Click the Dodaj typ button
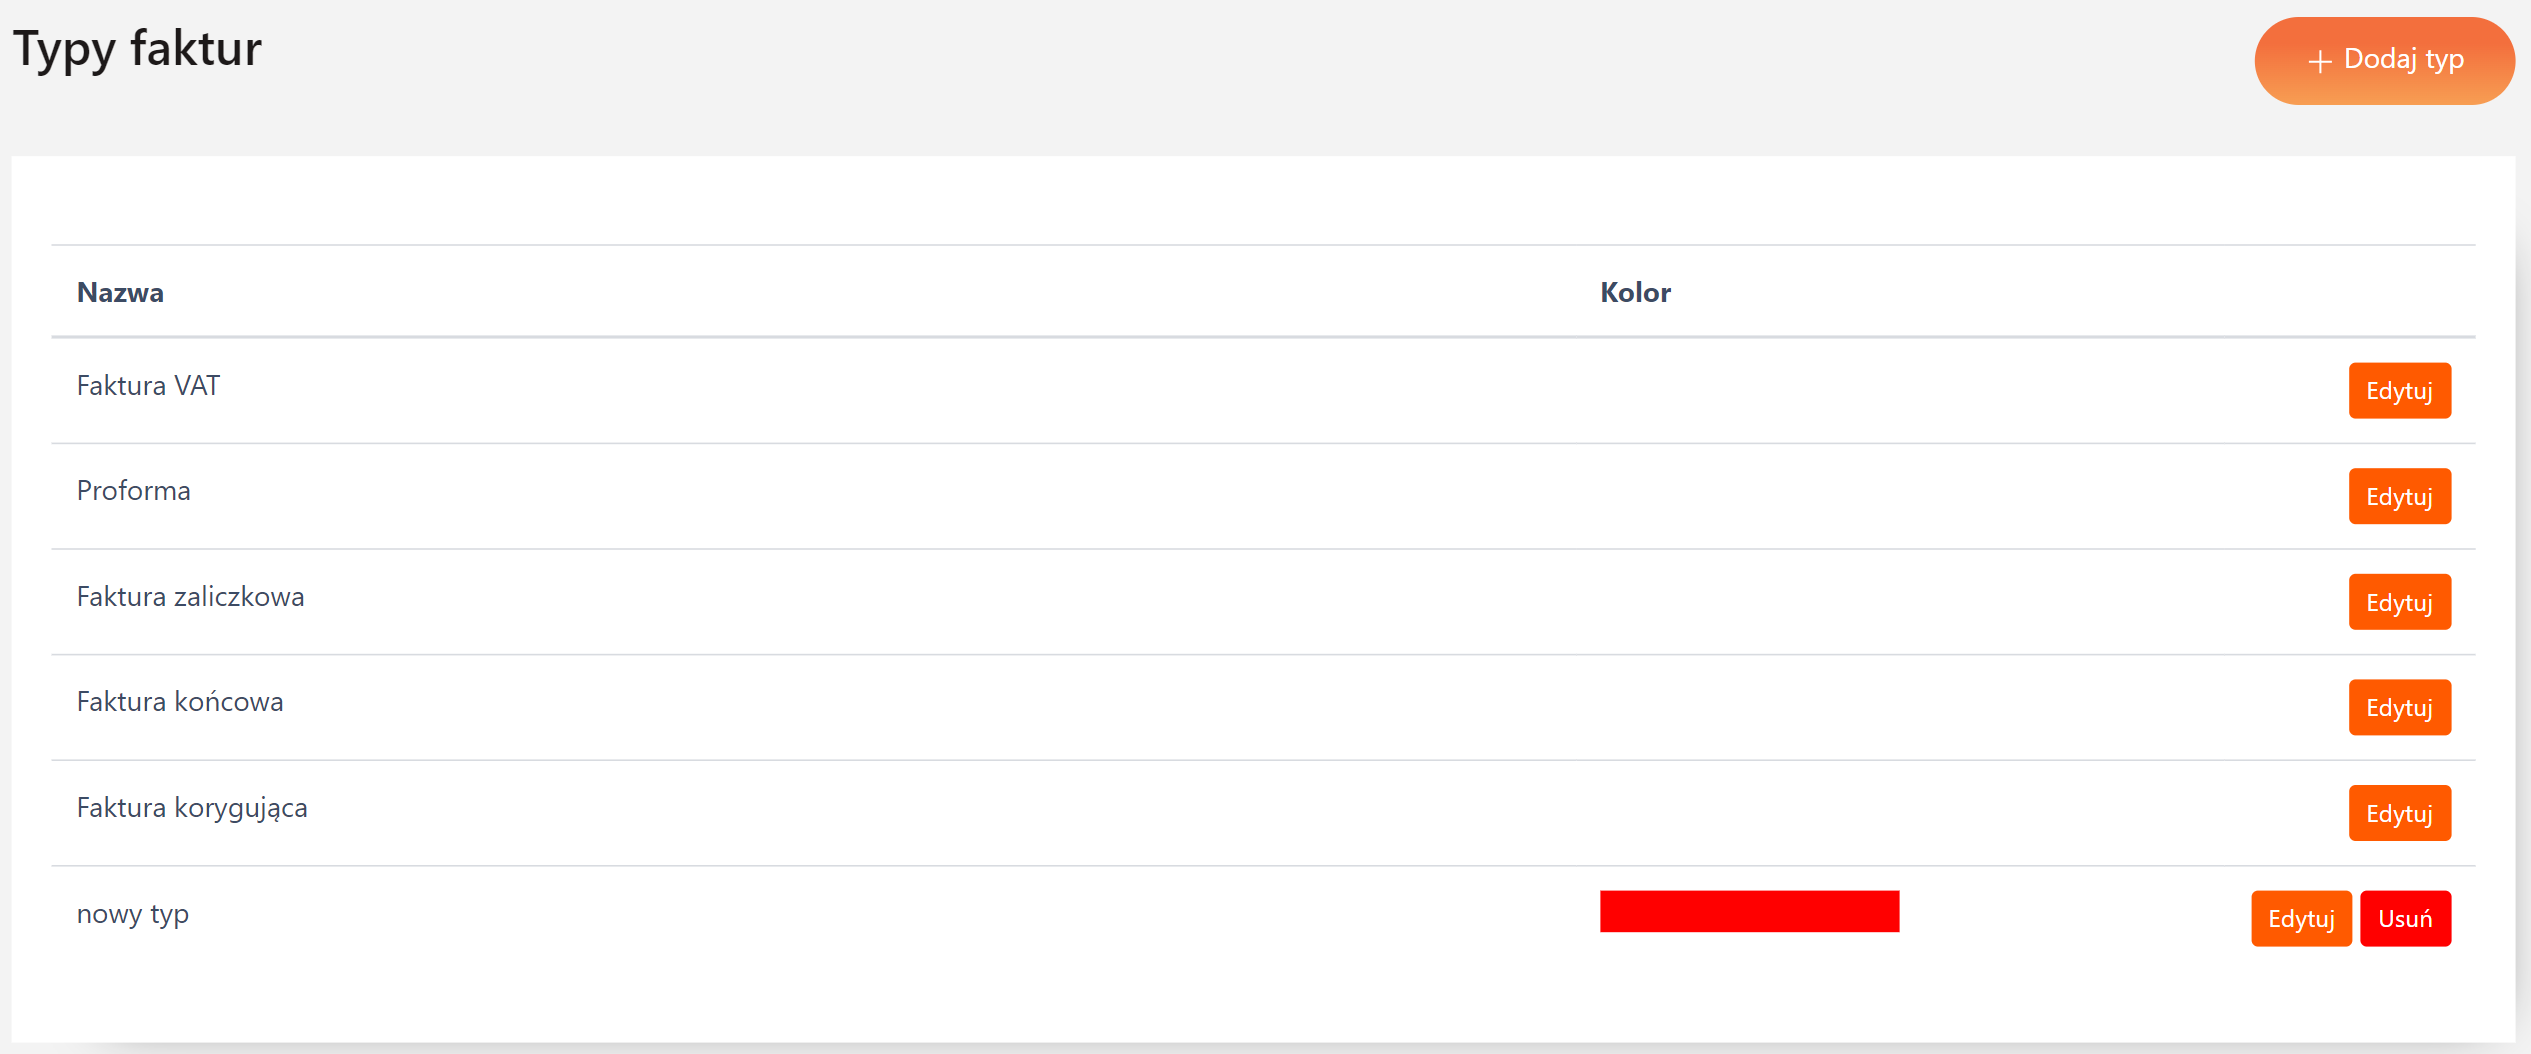 pyautogui.click(x=2383, y=61)
